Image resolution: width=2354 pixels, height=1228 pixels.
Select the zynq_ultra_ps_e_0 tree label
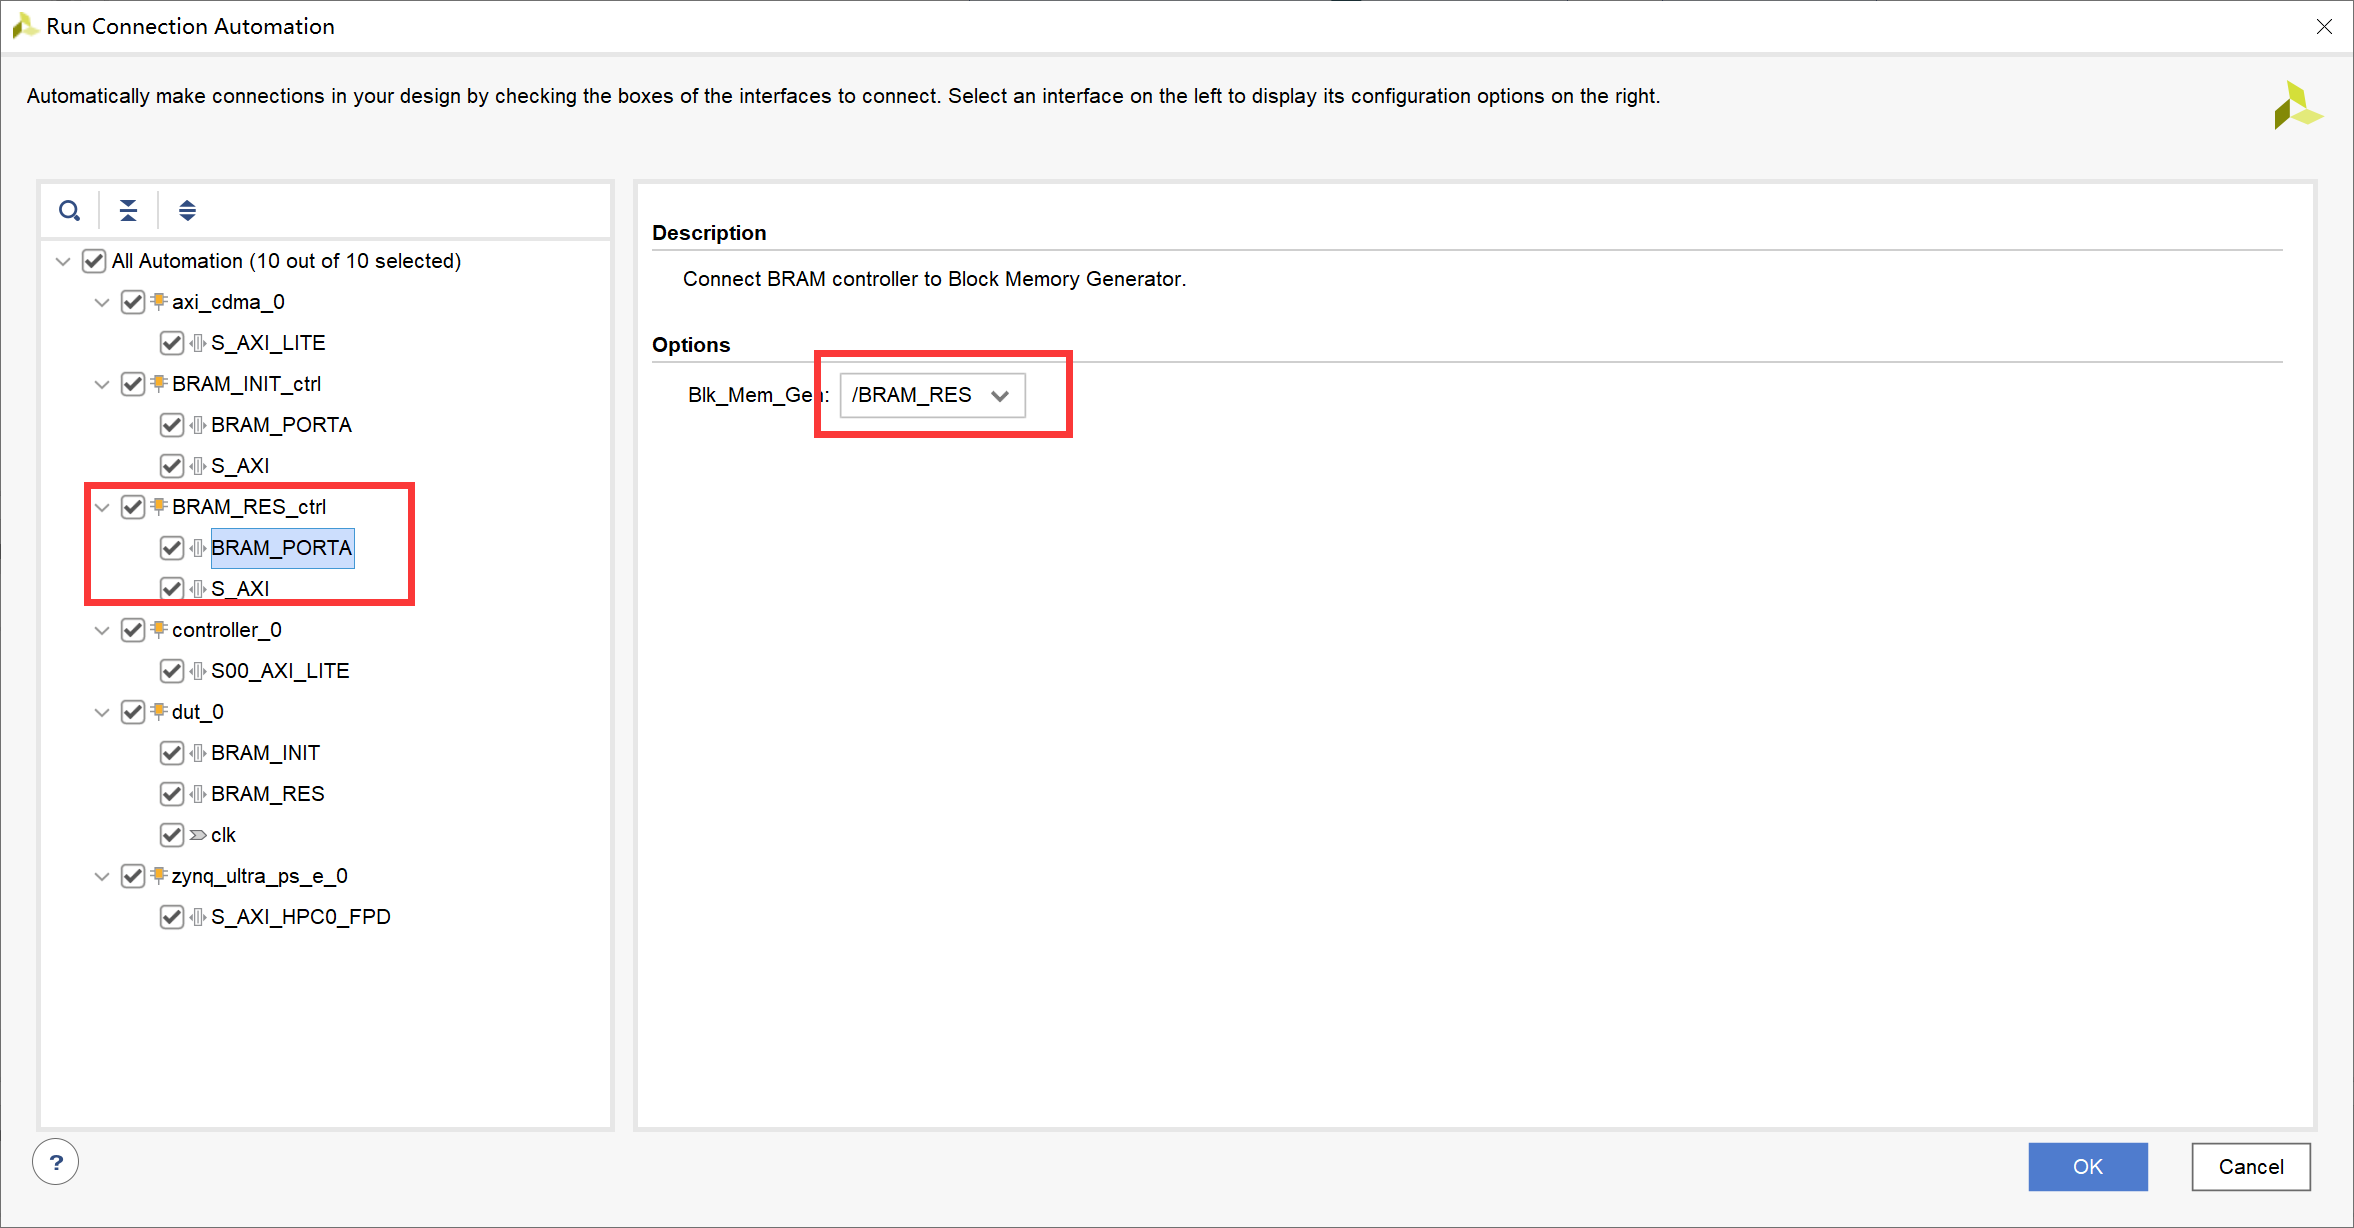260,876
